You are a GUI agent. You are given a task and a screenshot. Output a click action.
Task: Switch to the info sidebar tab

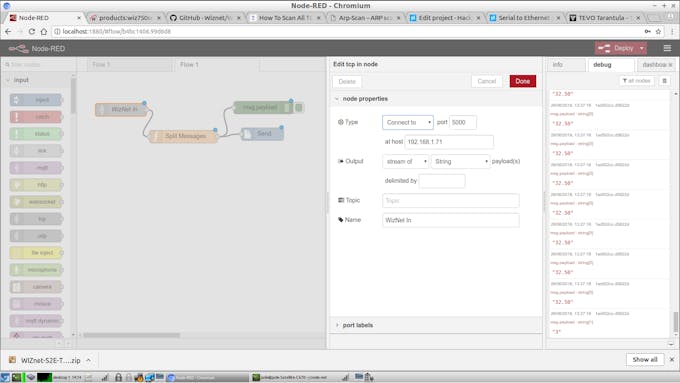click(565, 65)
